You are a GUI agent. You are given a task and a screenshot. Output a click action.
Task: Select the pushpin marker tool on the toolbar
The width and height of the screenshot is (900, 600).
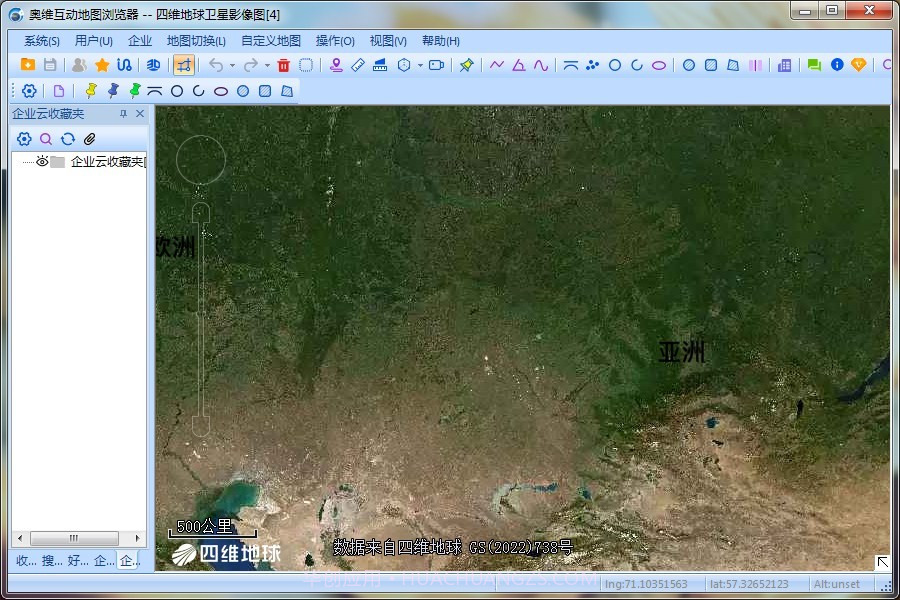click(467, 64)
